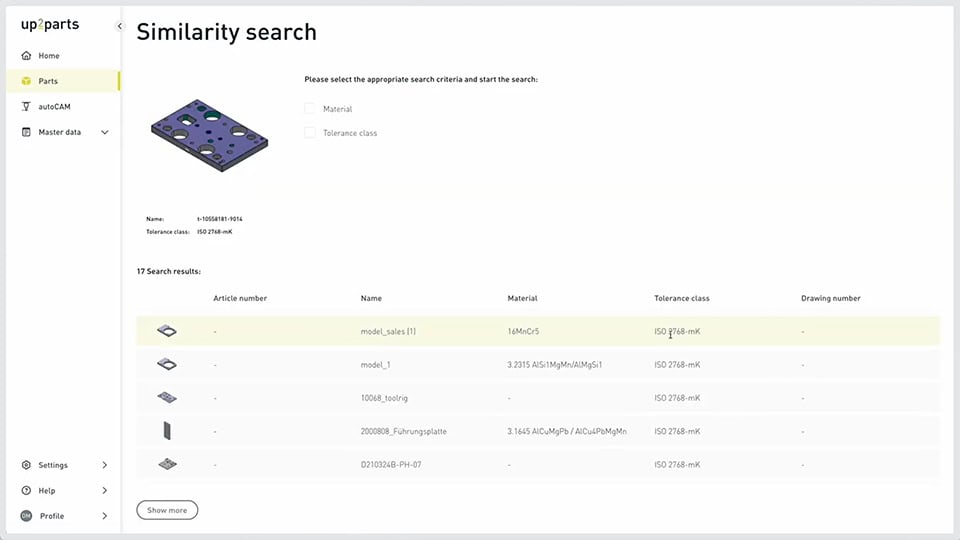Click the Tolerance class column header
Screen dimensions: 960x540
tap(681, 298)
